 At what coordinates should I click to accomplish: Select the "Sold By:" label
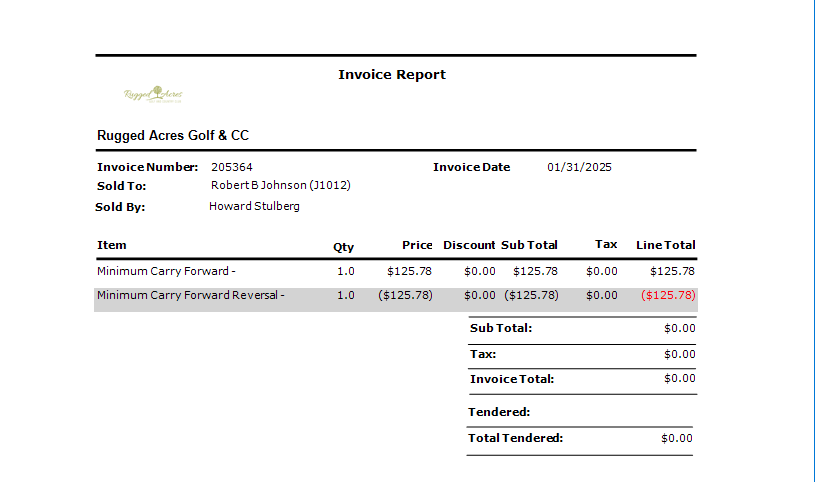pos(120,207)
